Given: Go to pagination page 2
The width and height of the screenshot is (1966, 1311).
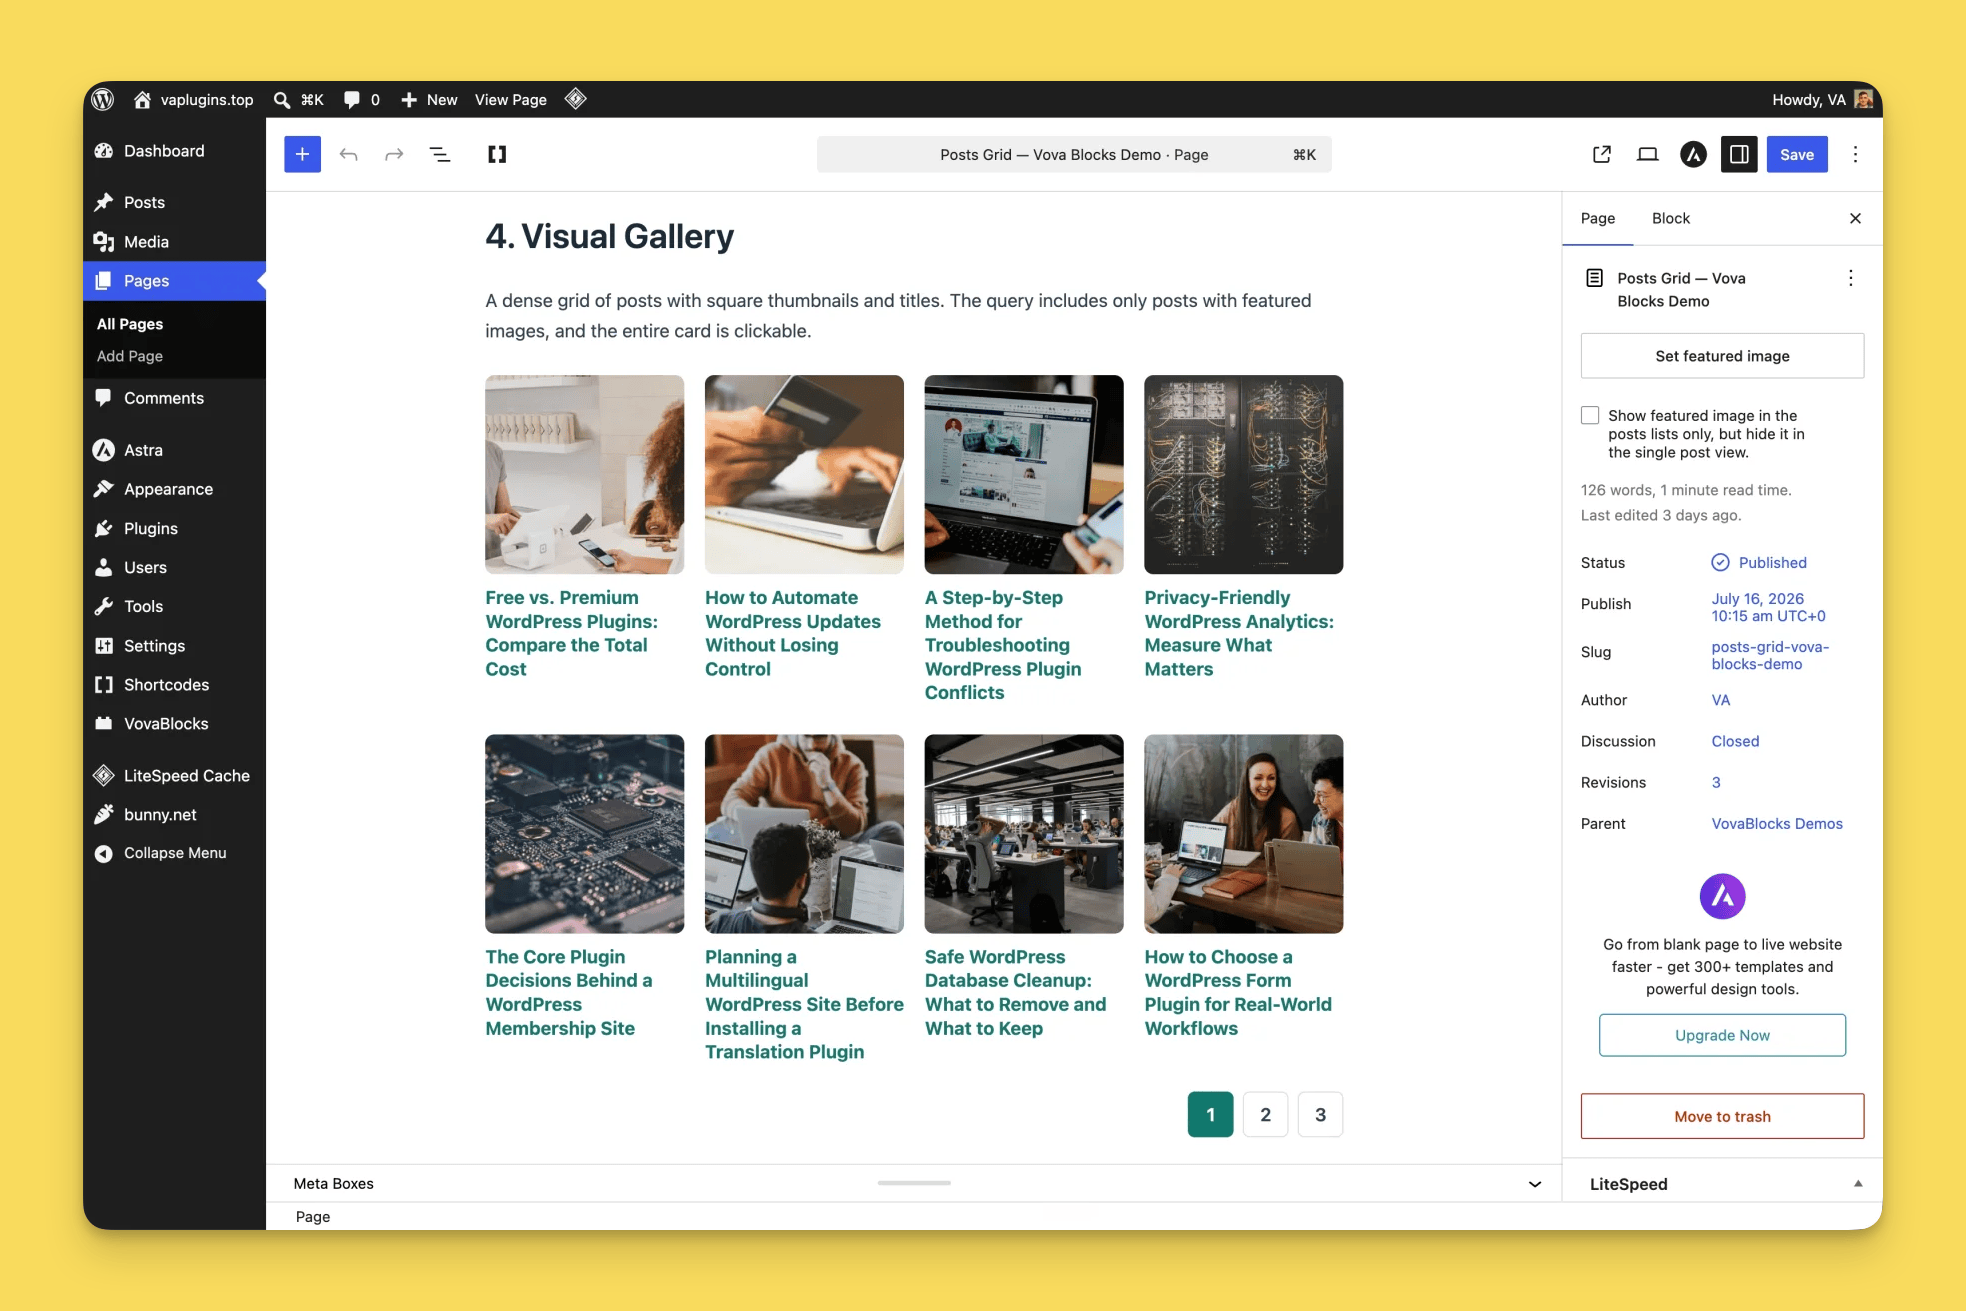Looking at the screenshot, I should coord(1265,1114).
